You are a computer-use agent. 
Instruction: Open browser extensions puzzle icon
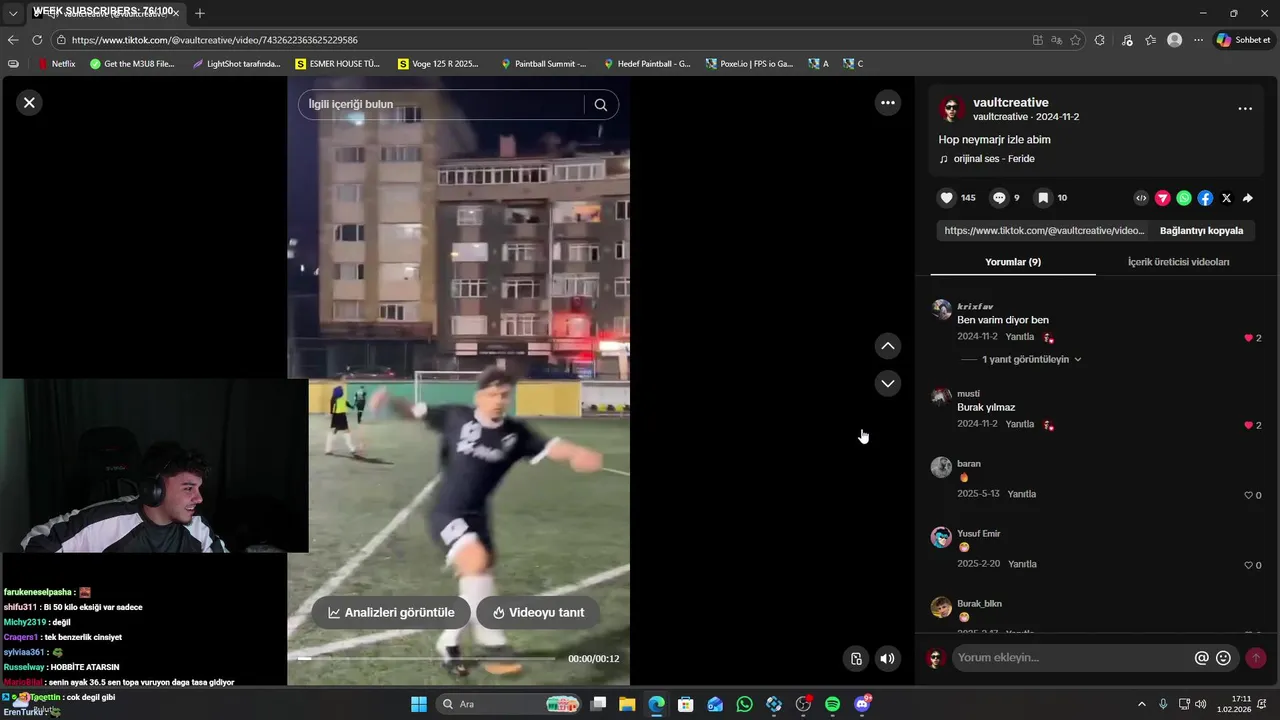tap(1100, 40)
